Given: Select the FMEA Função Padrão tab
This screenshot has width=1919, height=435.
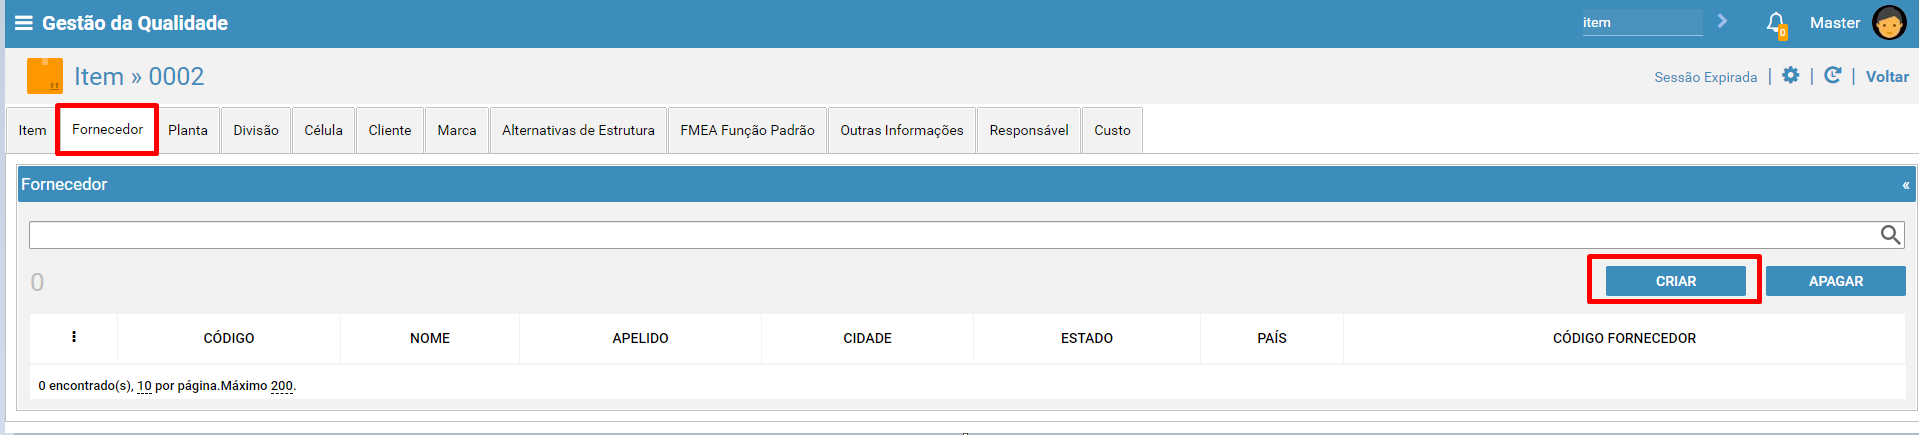Looking at the screenshot, I should [747, 130].
